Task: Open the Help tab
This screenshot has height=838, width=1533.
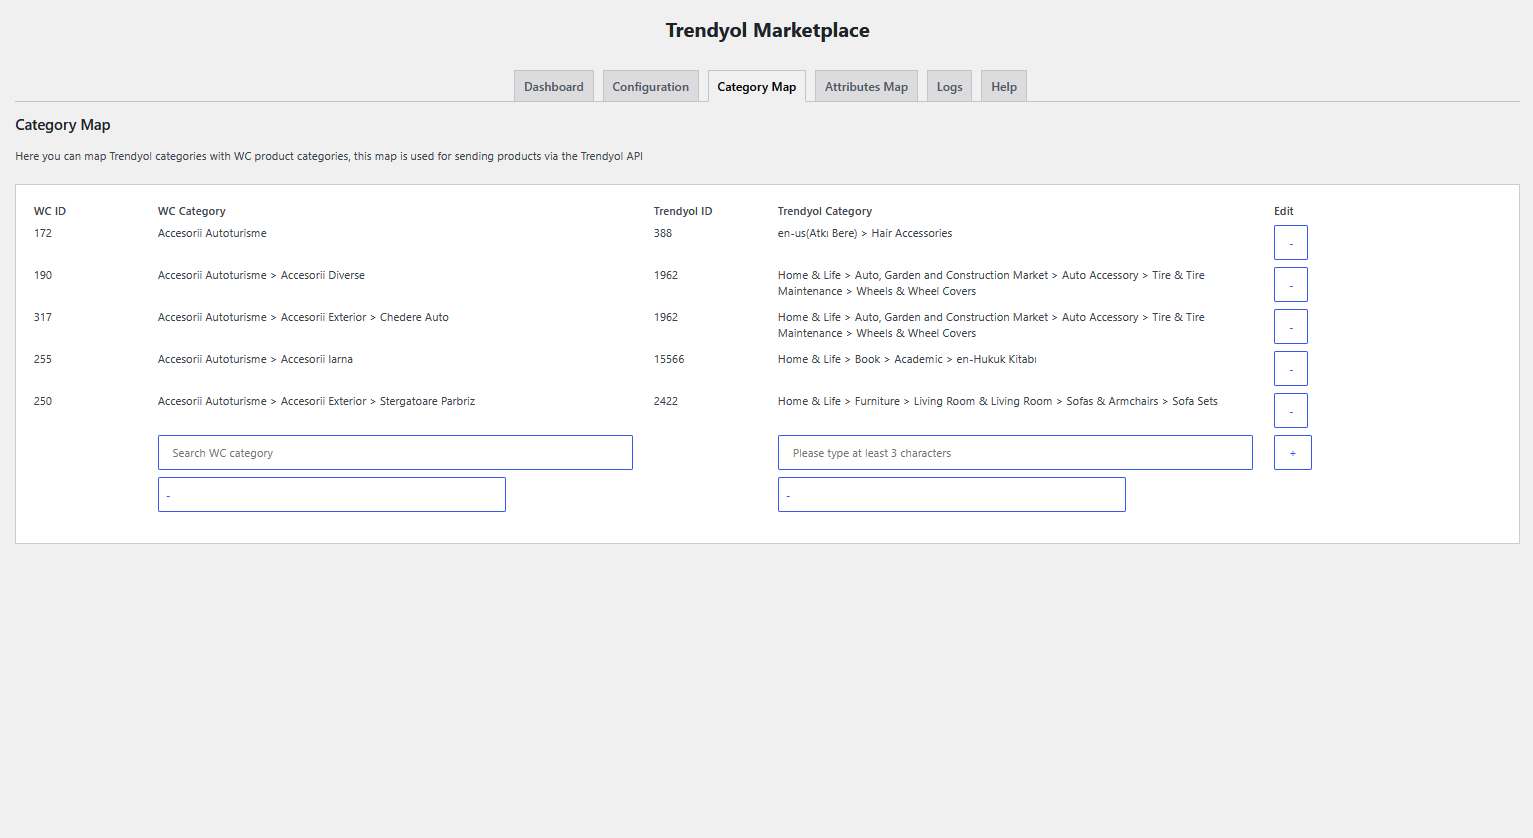Action: [x=1003, y=87]
